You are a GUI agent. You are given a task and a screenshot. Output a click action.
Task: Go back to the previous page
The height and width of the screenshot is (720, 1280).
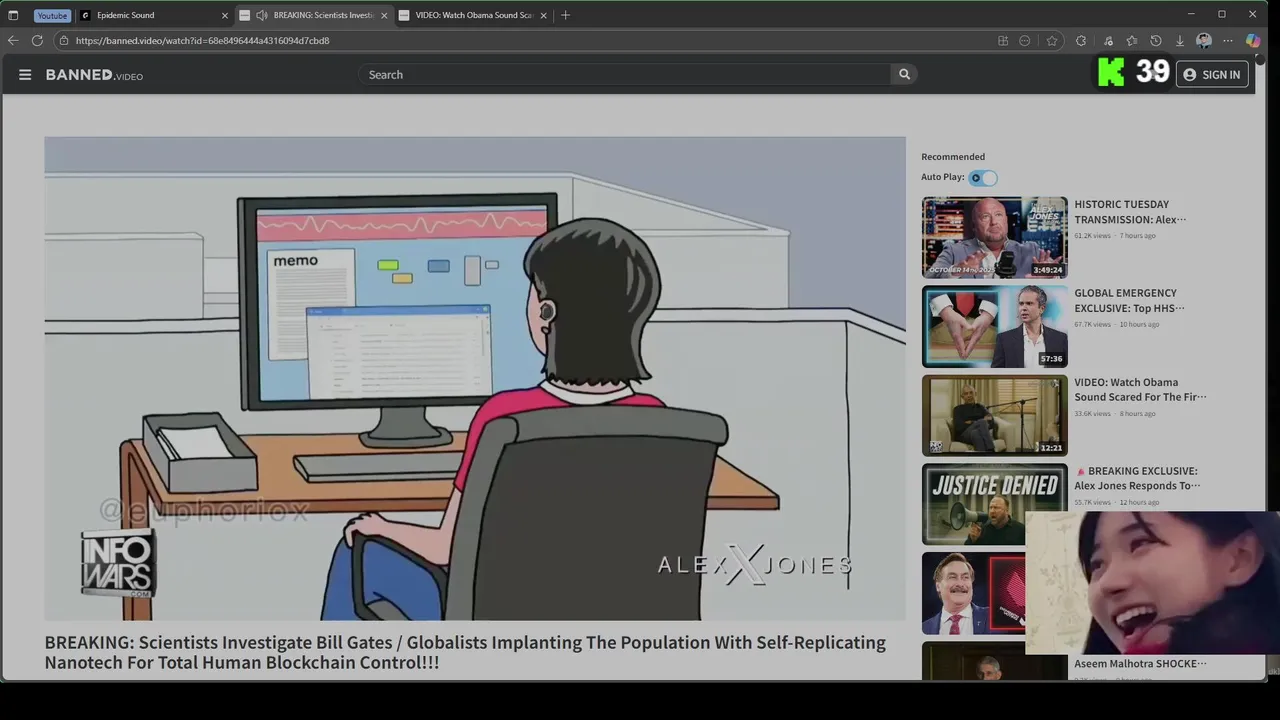(x=13, y=41)
